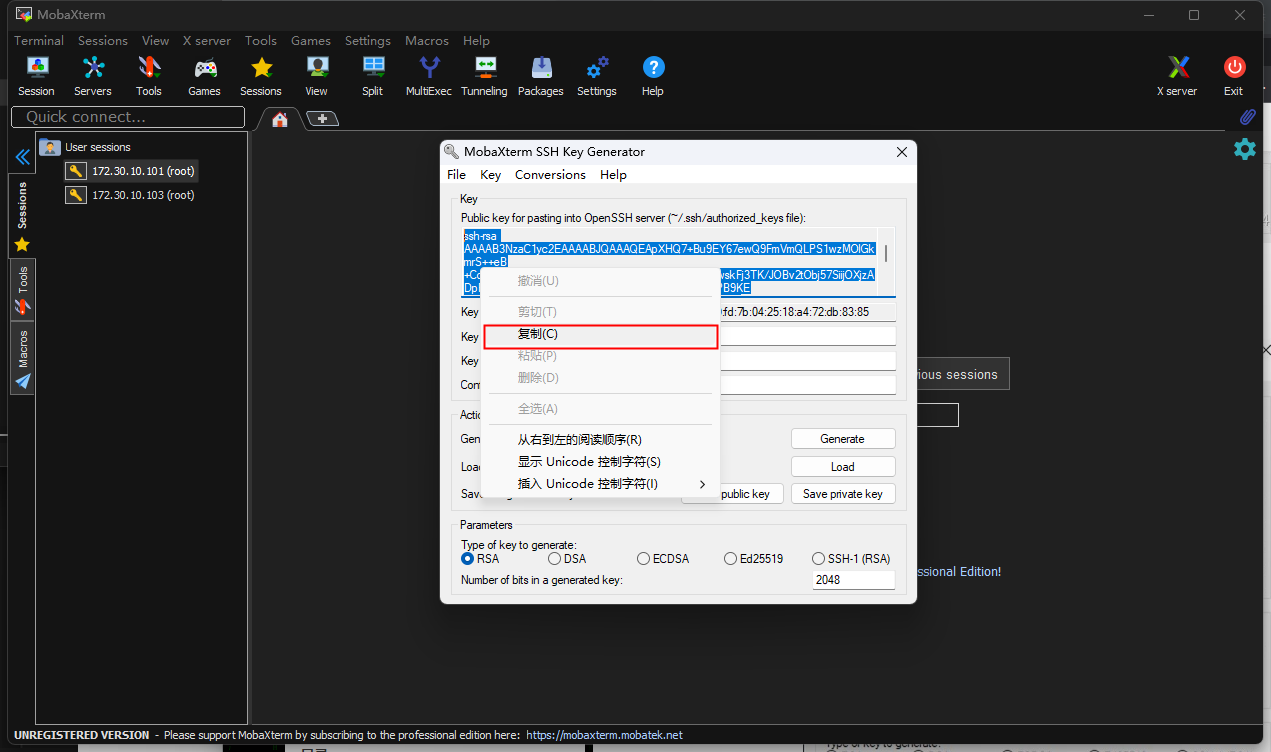
Task: Toggle the X server icon
Action: click(1178, 76)
